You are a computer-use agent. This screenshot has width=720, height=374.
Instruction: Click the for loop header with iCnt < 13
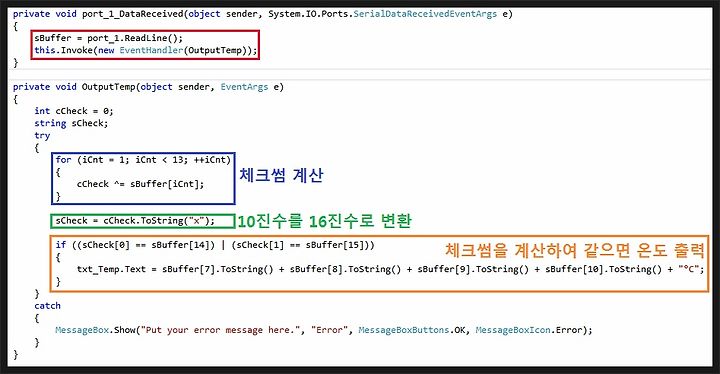click(143, 160)
